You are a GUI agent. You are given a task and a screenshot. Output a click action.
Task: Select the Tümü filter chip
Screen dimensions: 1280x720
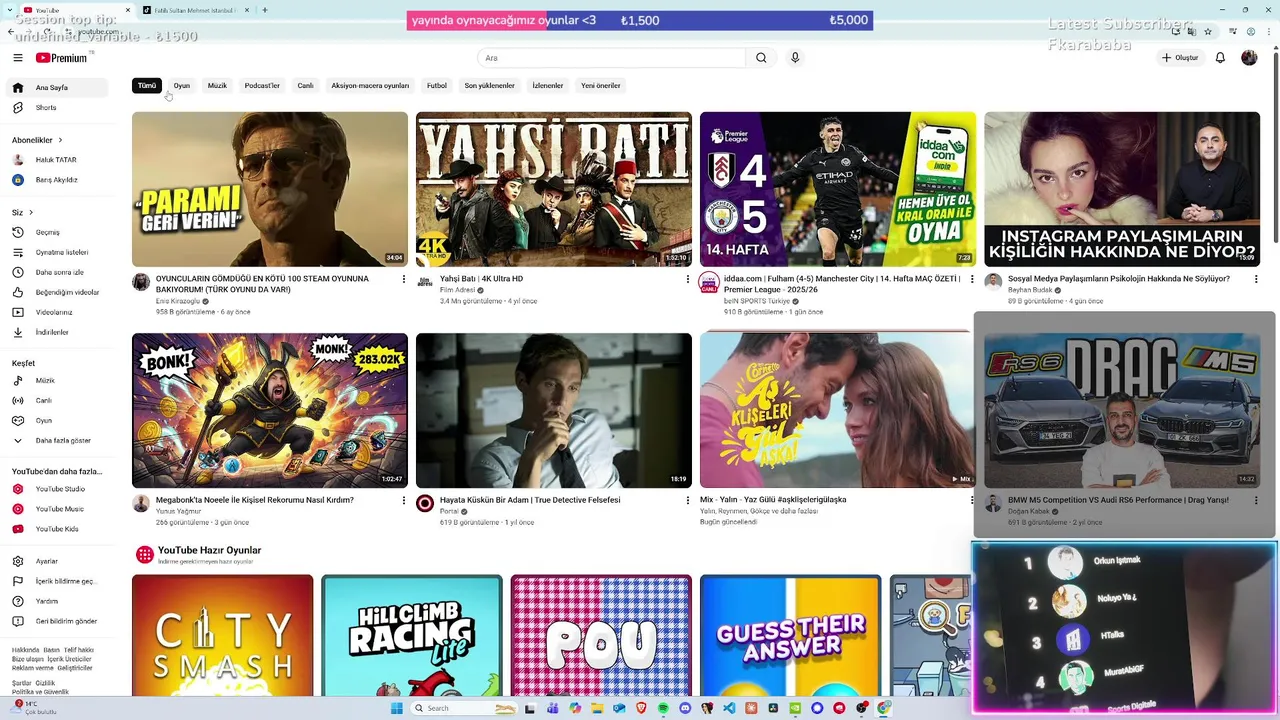147,86
